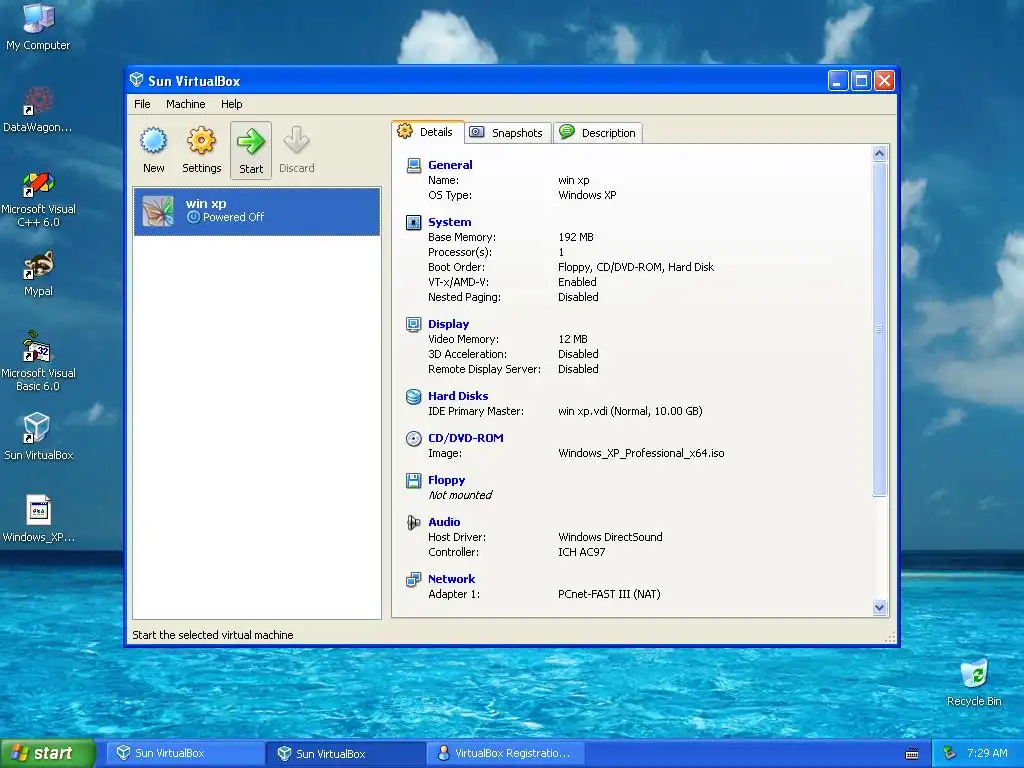Switch to the Details tab

click(428, 132)
